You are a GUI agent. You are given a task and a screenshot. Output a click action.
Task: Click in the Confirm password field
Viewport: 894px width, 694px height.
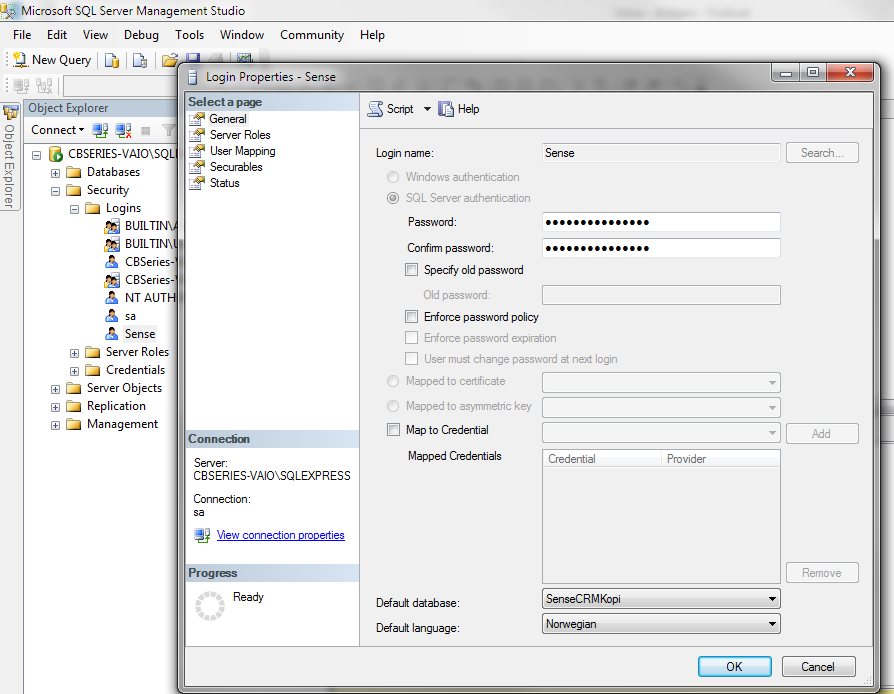pyautogui.click(x=661, y=248)
